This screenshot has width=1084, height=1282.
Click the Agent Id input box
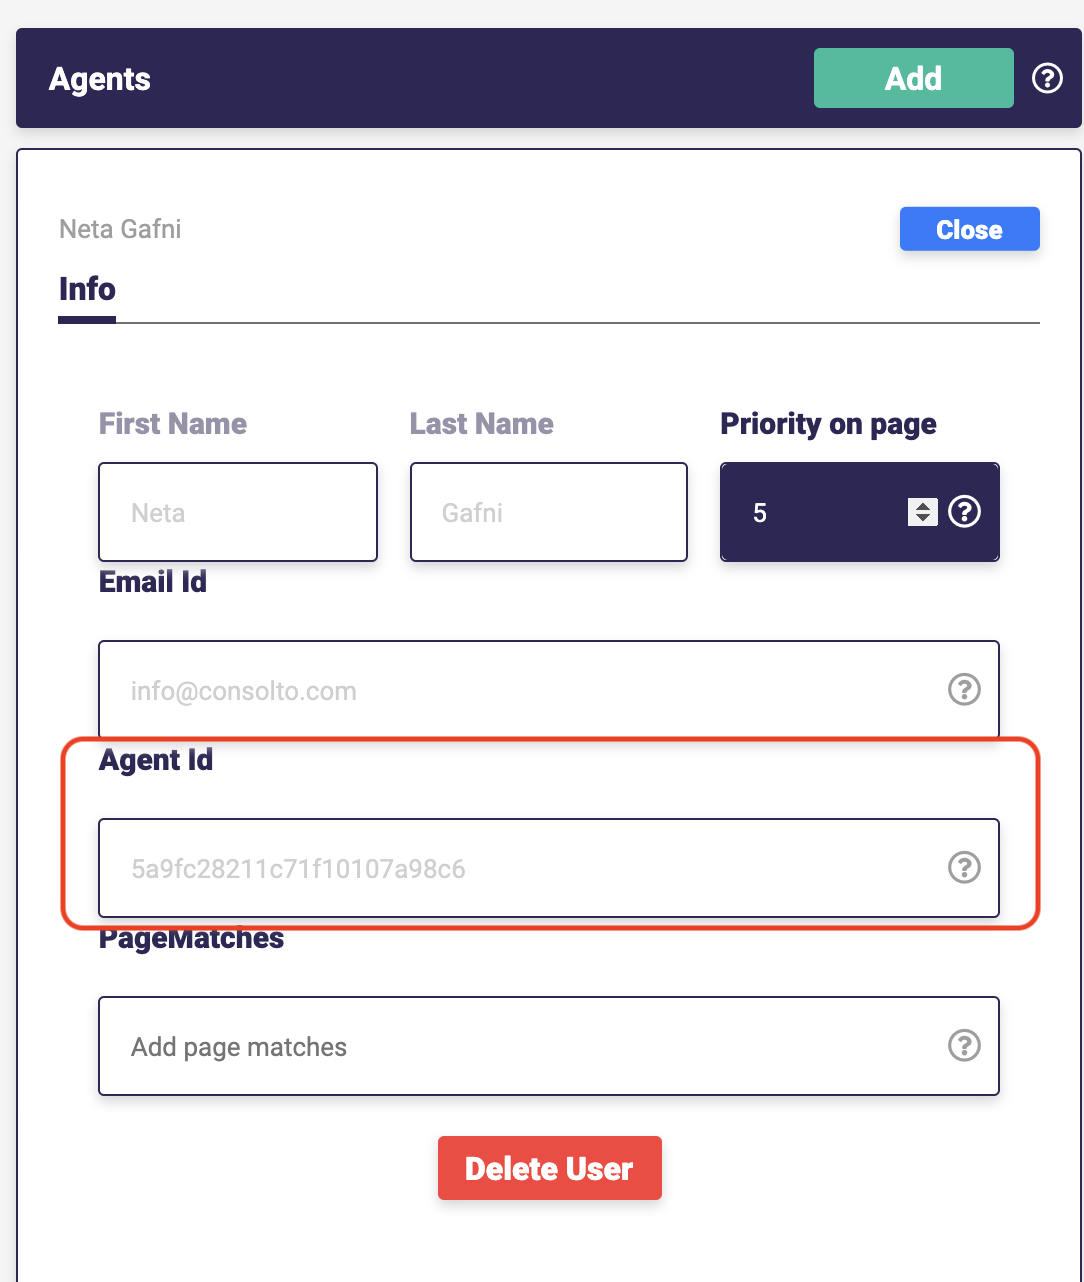549,867
